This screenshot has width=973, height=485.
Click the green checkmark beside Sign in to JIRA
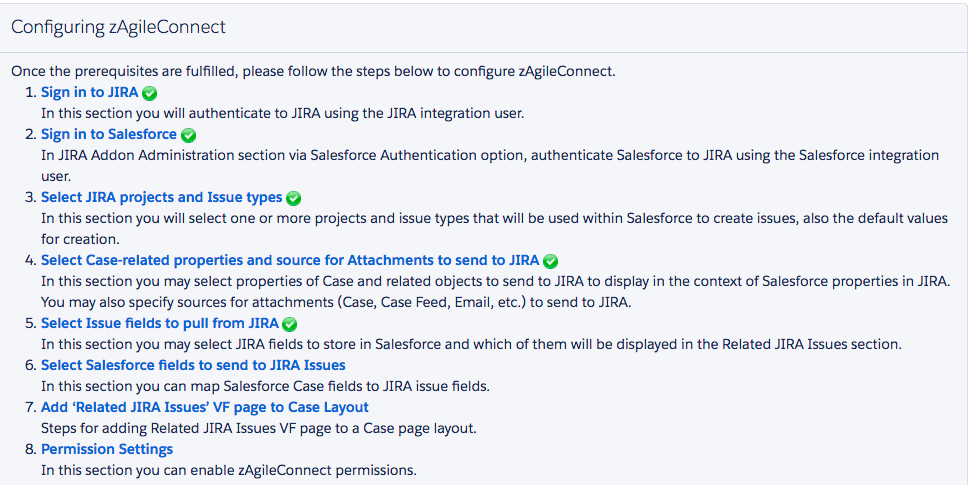click(150, 94)
